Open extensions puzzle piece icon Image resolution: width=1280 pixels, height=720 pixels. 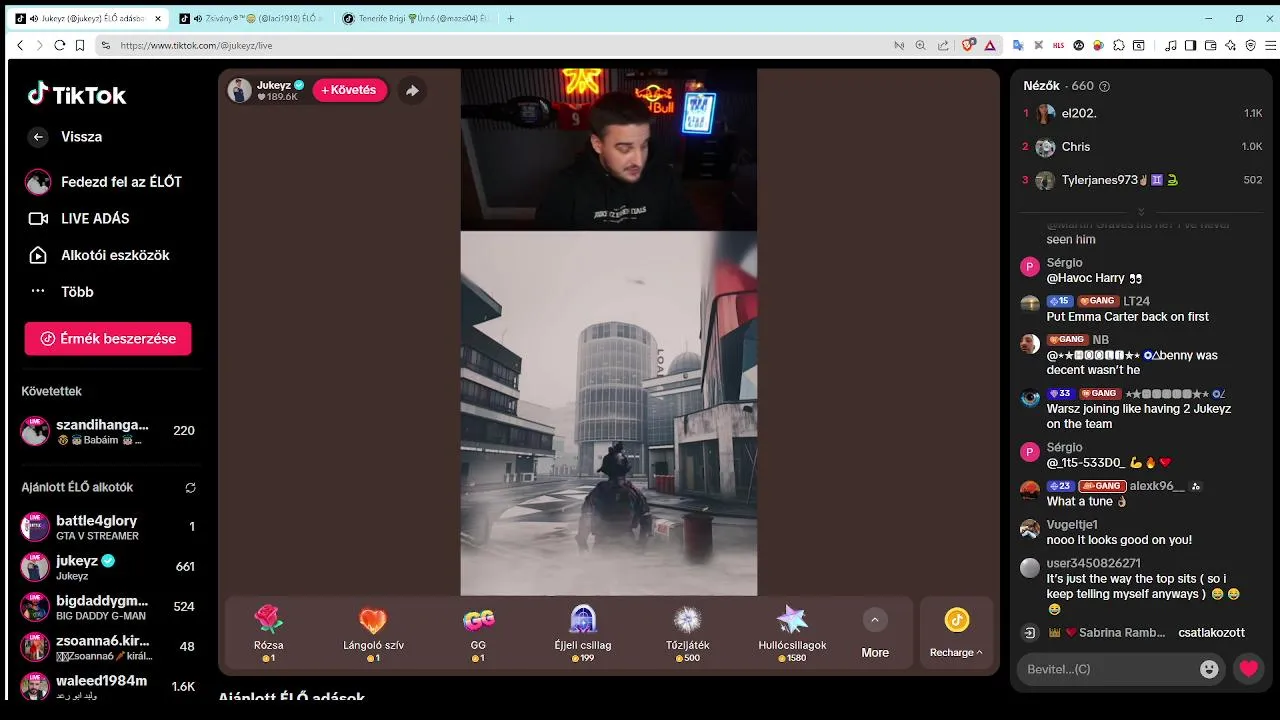1119,45
